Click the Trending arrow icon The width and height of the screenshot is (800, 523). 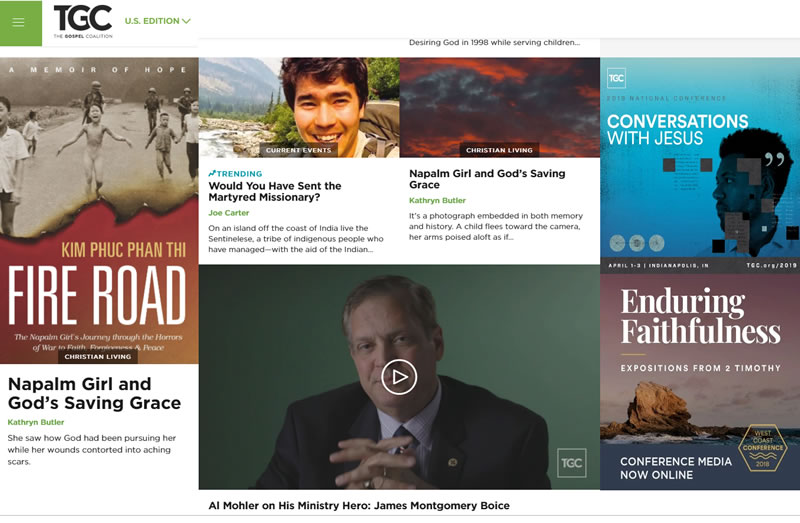[x=212, y=173]
